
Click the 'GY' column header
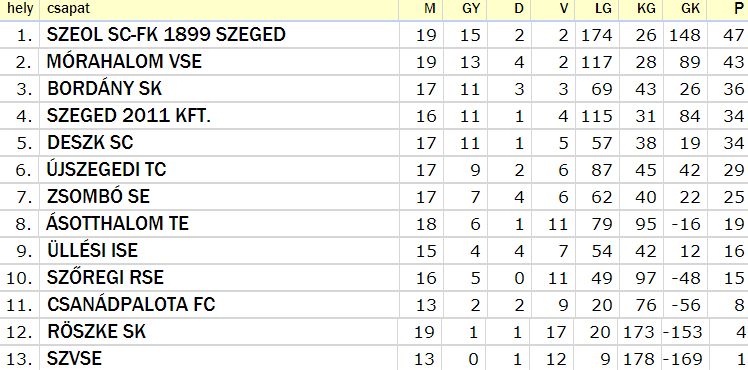[x=471, y=10]
